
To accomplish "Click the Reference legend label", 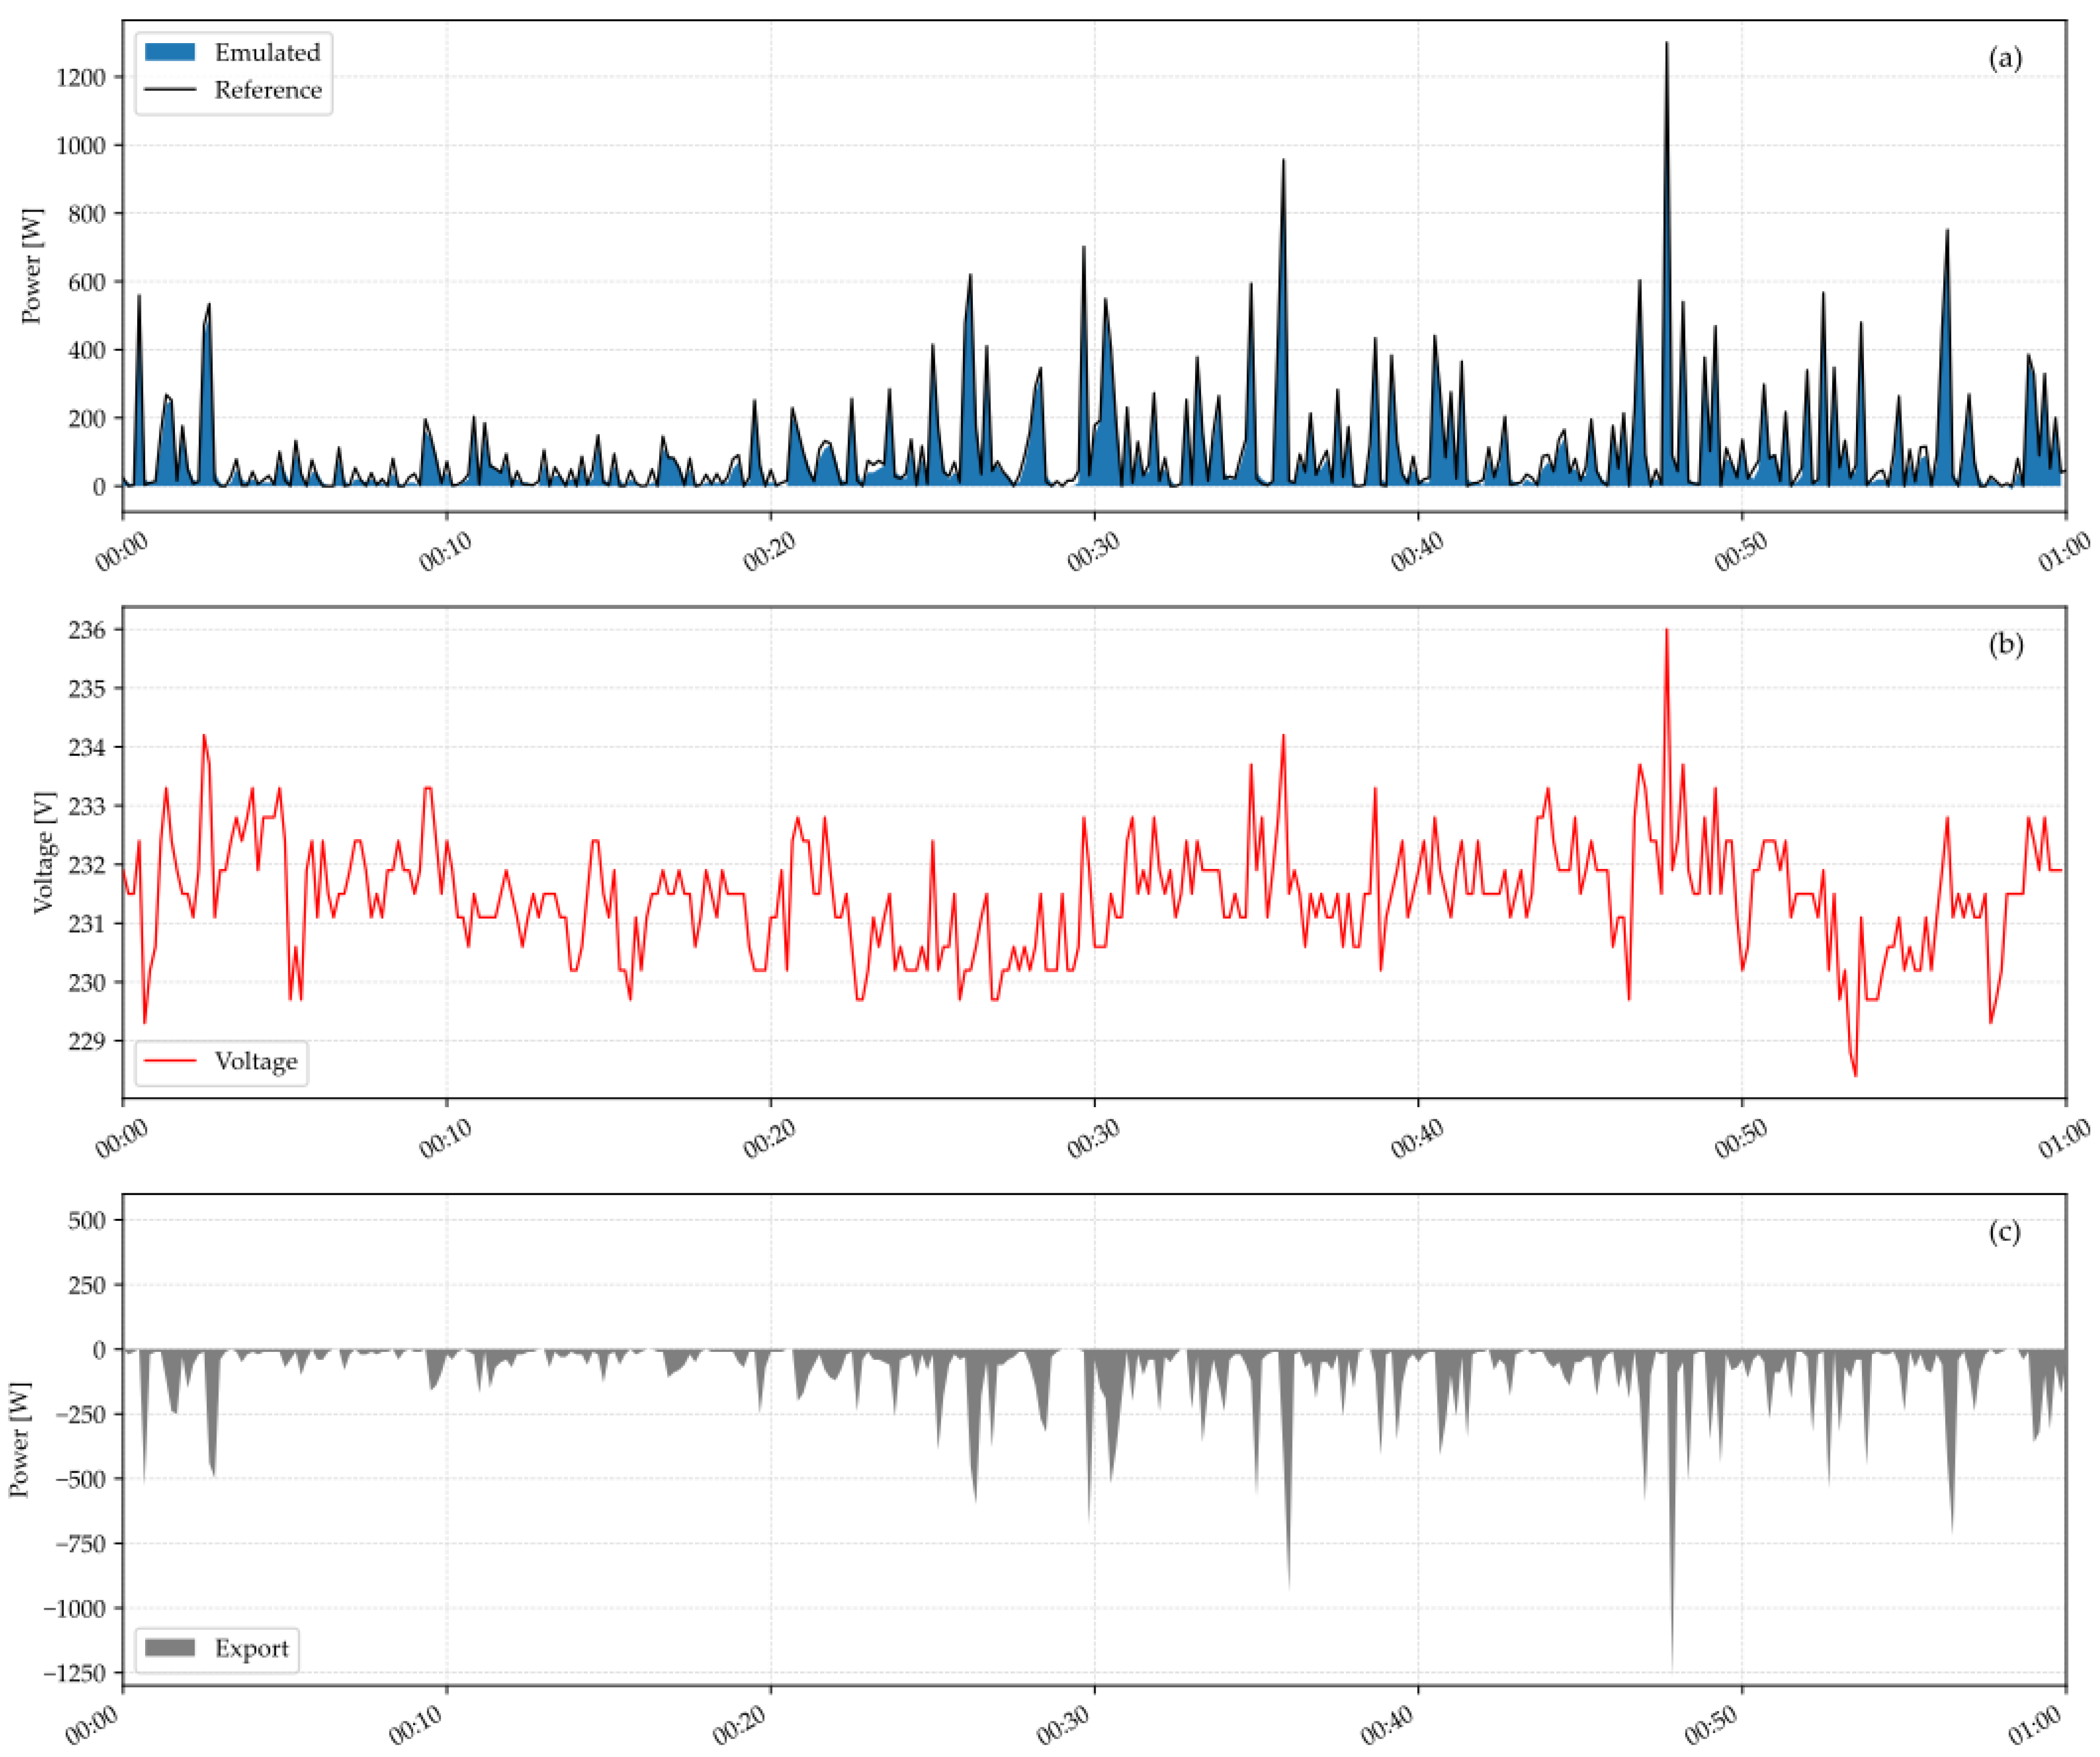I will pos(268,90).
